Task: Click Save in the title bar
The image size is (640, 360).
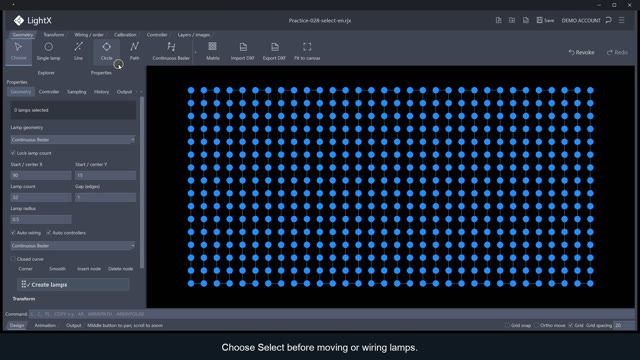Action: click(x=545, y=20)
